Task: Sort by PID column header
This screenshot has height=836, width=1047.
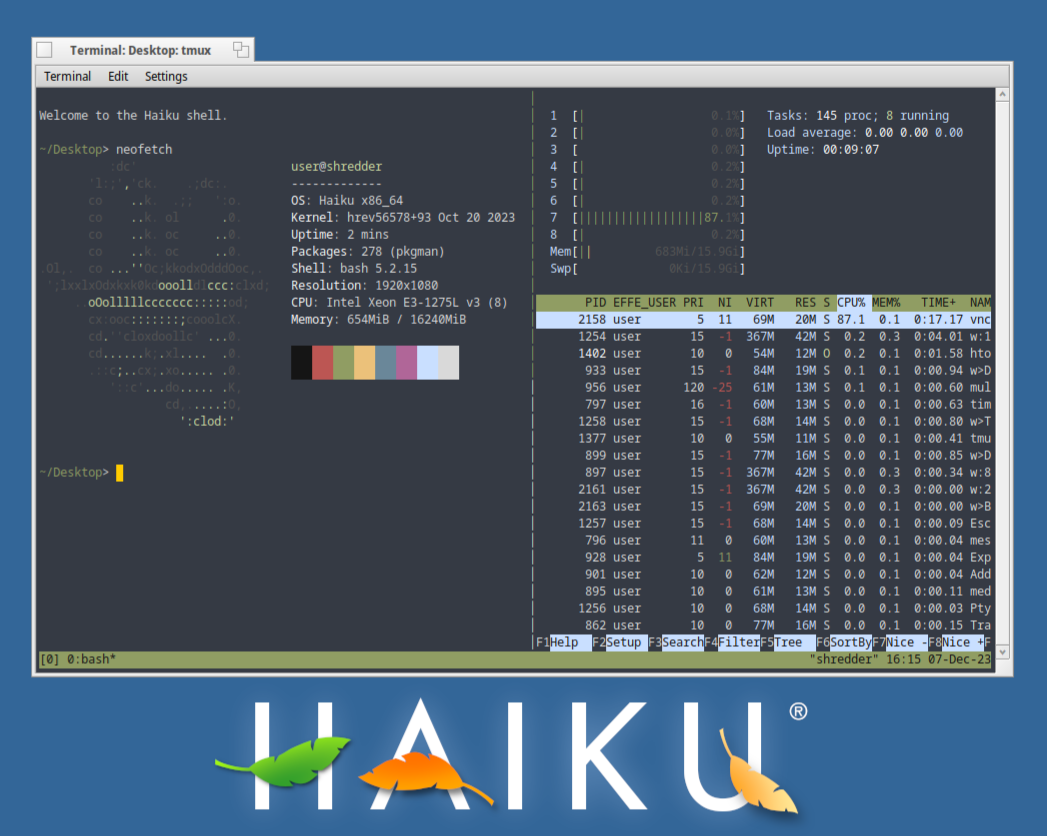Action: pyautogui.click(x=595, y=302)
